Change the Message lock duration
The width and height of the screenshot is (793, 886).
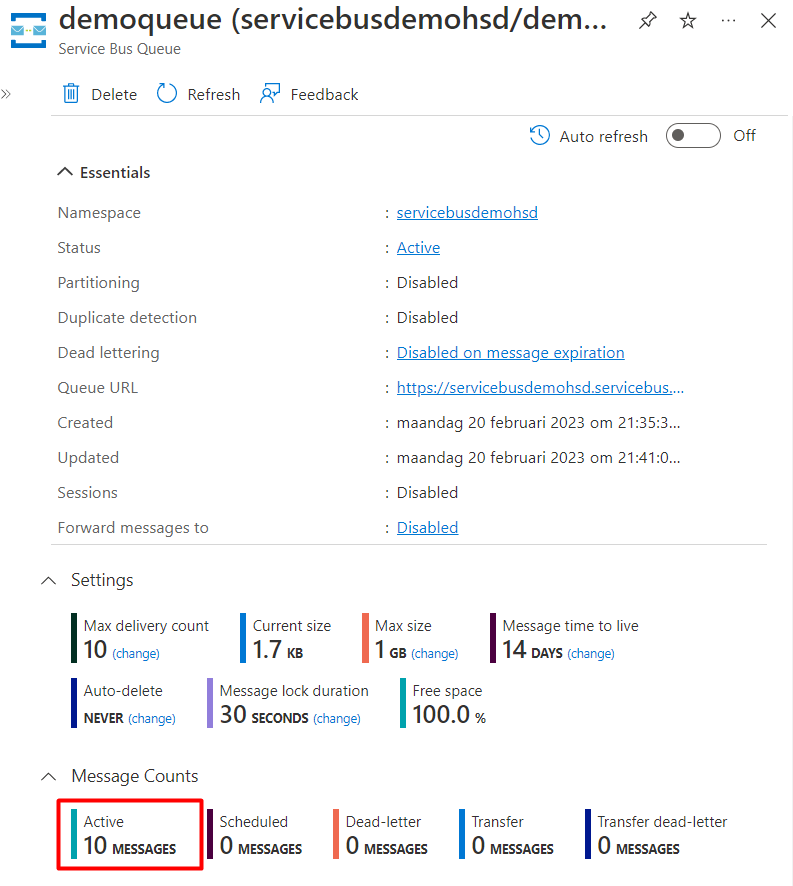(337, 719)
